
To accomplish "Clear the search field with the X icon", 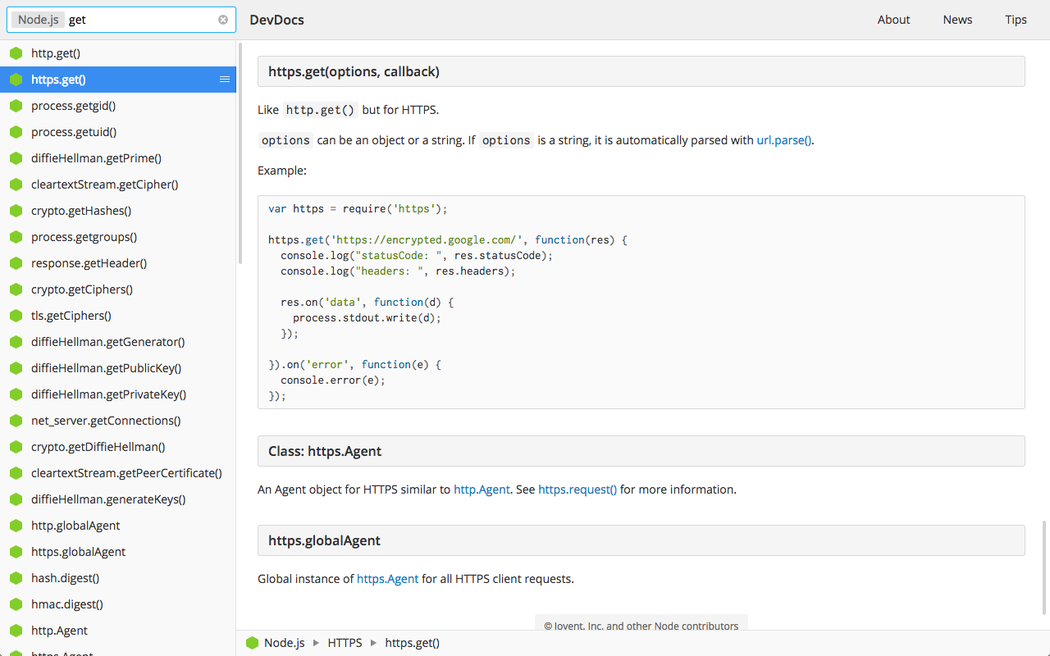I will click(223, 20).
